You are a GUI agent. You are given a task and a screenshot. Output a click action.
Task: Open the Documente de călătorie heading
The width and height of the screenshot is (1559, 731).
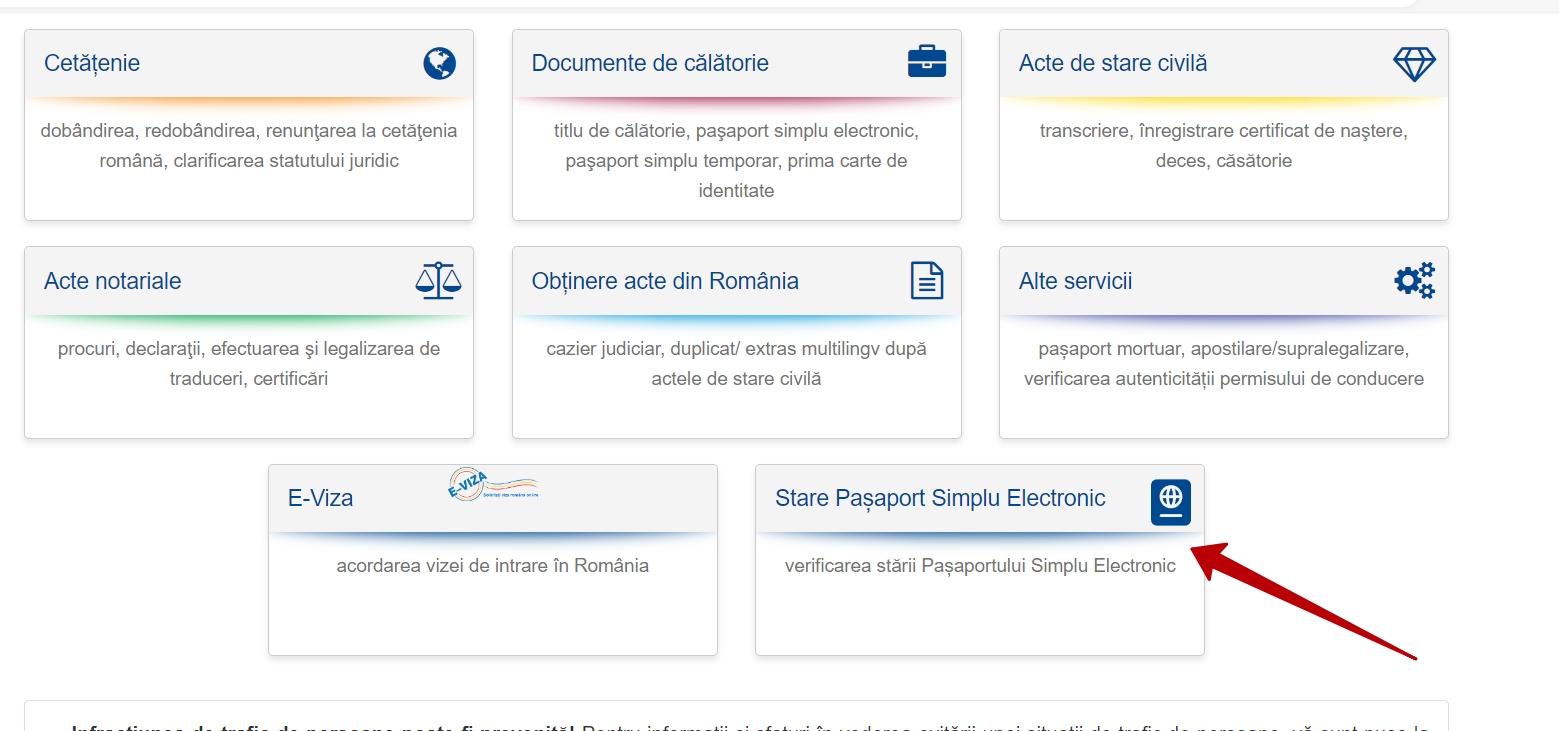pos(650,63)
